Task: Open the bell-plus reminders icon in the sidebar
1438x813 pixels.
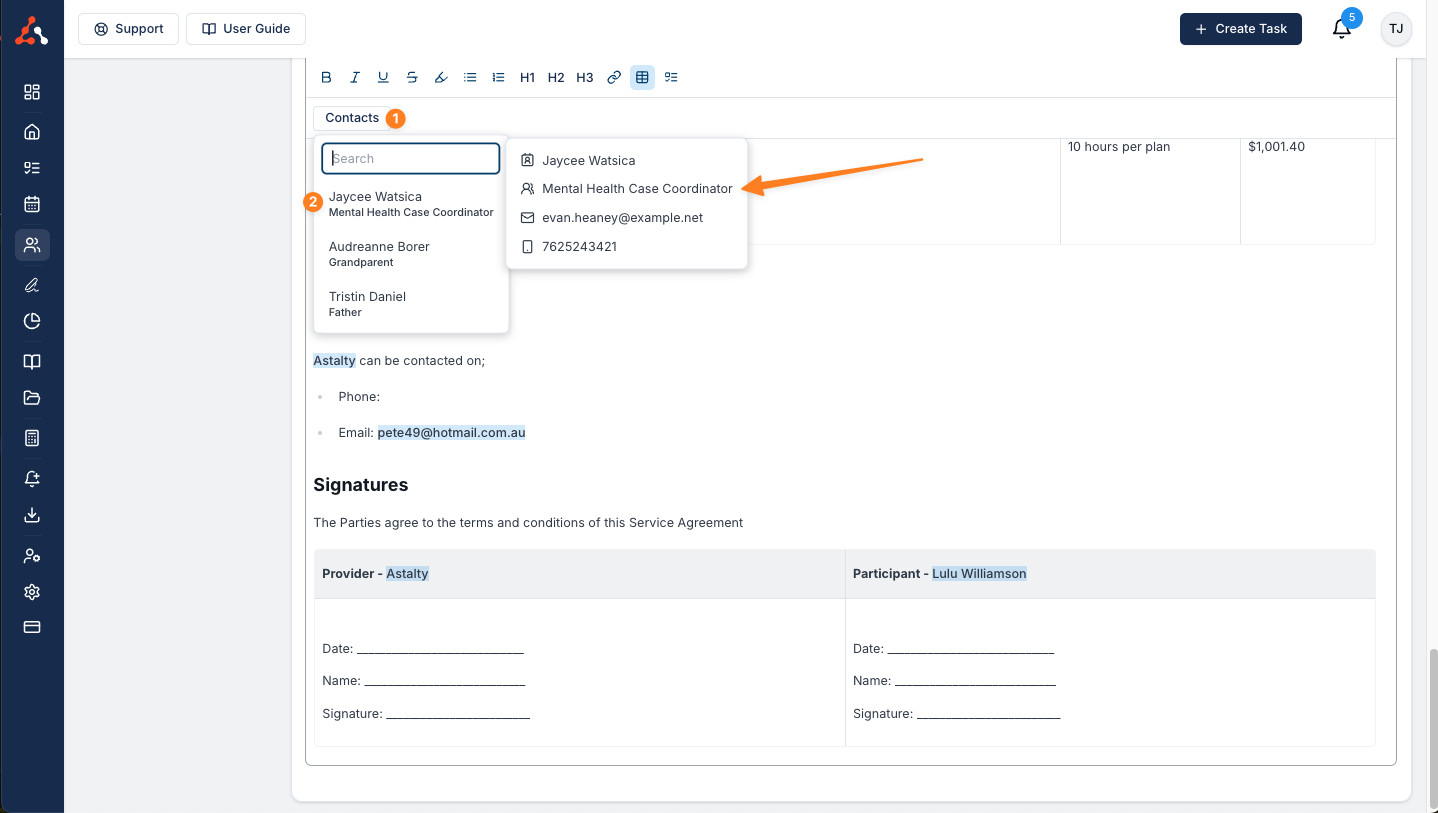Action: pyautogui.click(x=32, y=479)
